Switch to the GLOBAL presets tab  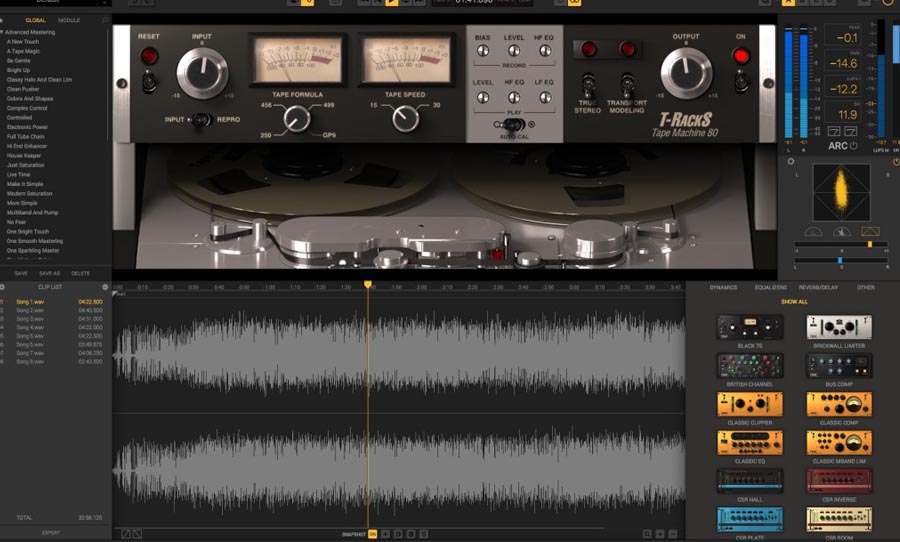[x=36, y=20]
